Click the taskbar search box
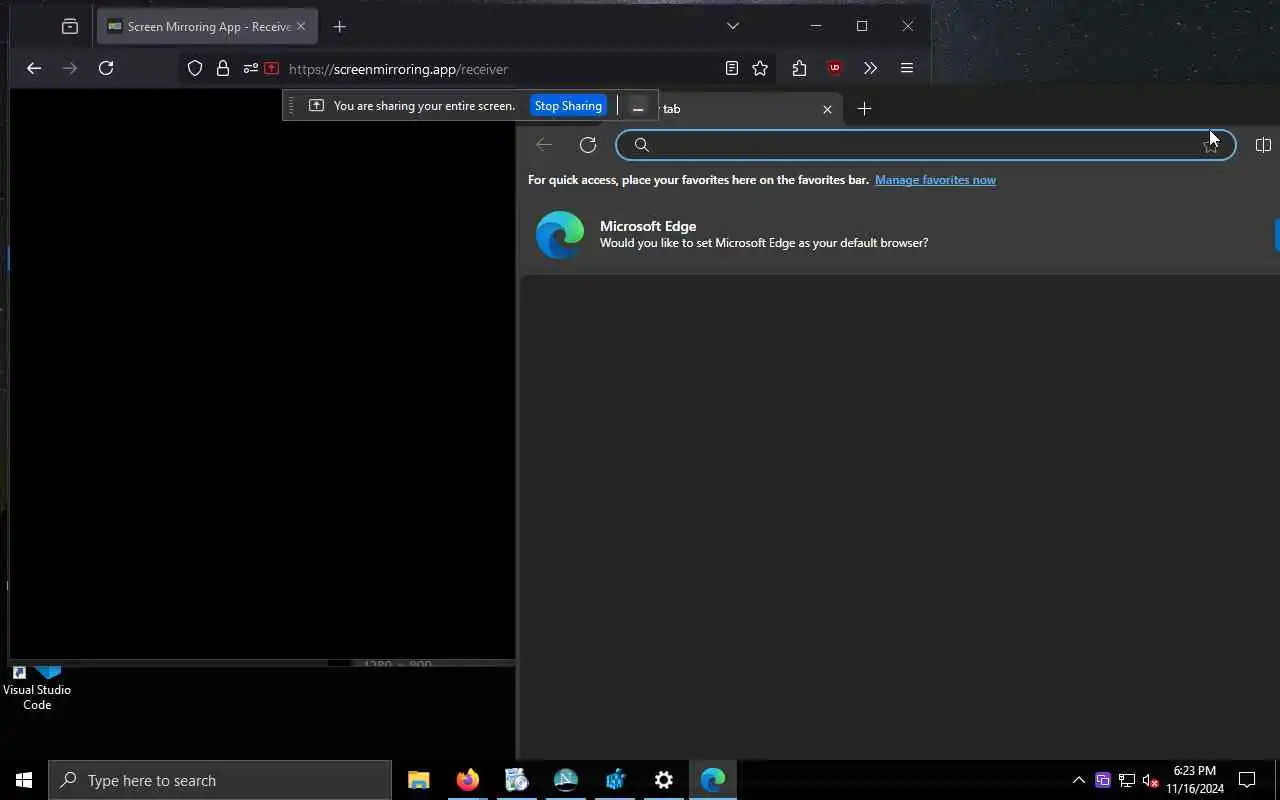The width and height of the screenshot is (1280, 800). [220, 780]
